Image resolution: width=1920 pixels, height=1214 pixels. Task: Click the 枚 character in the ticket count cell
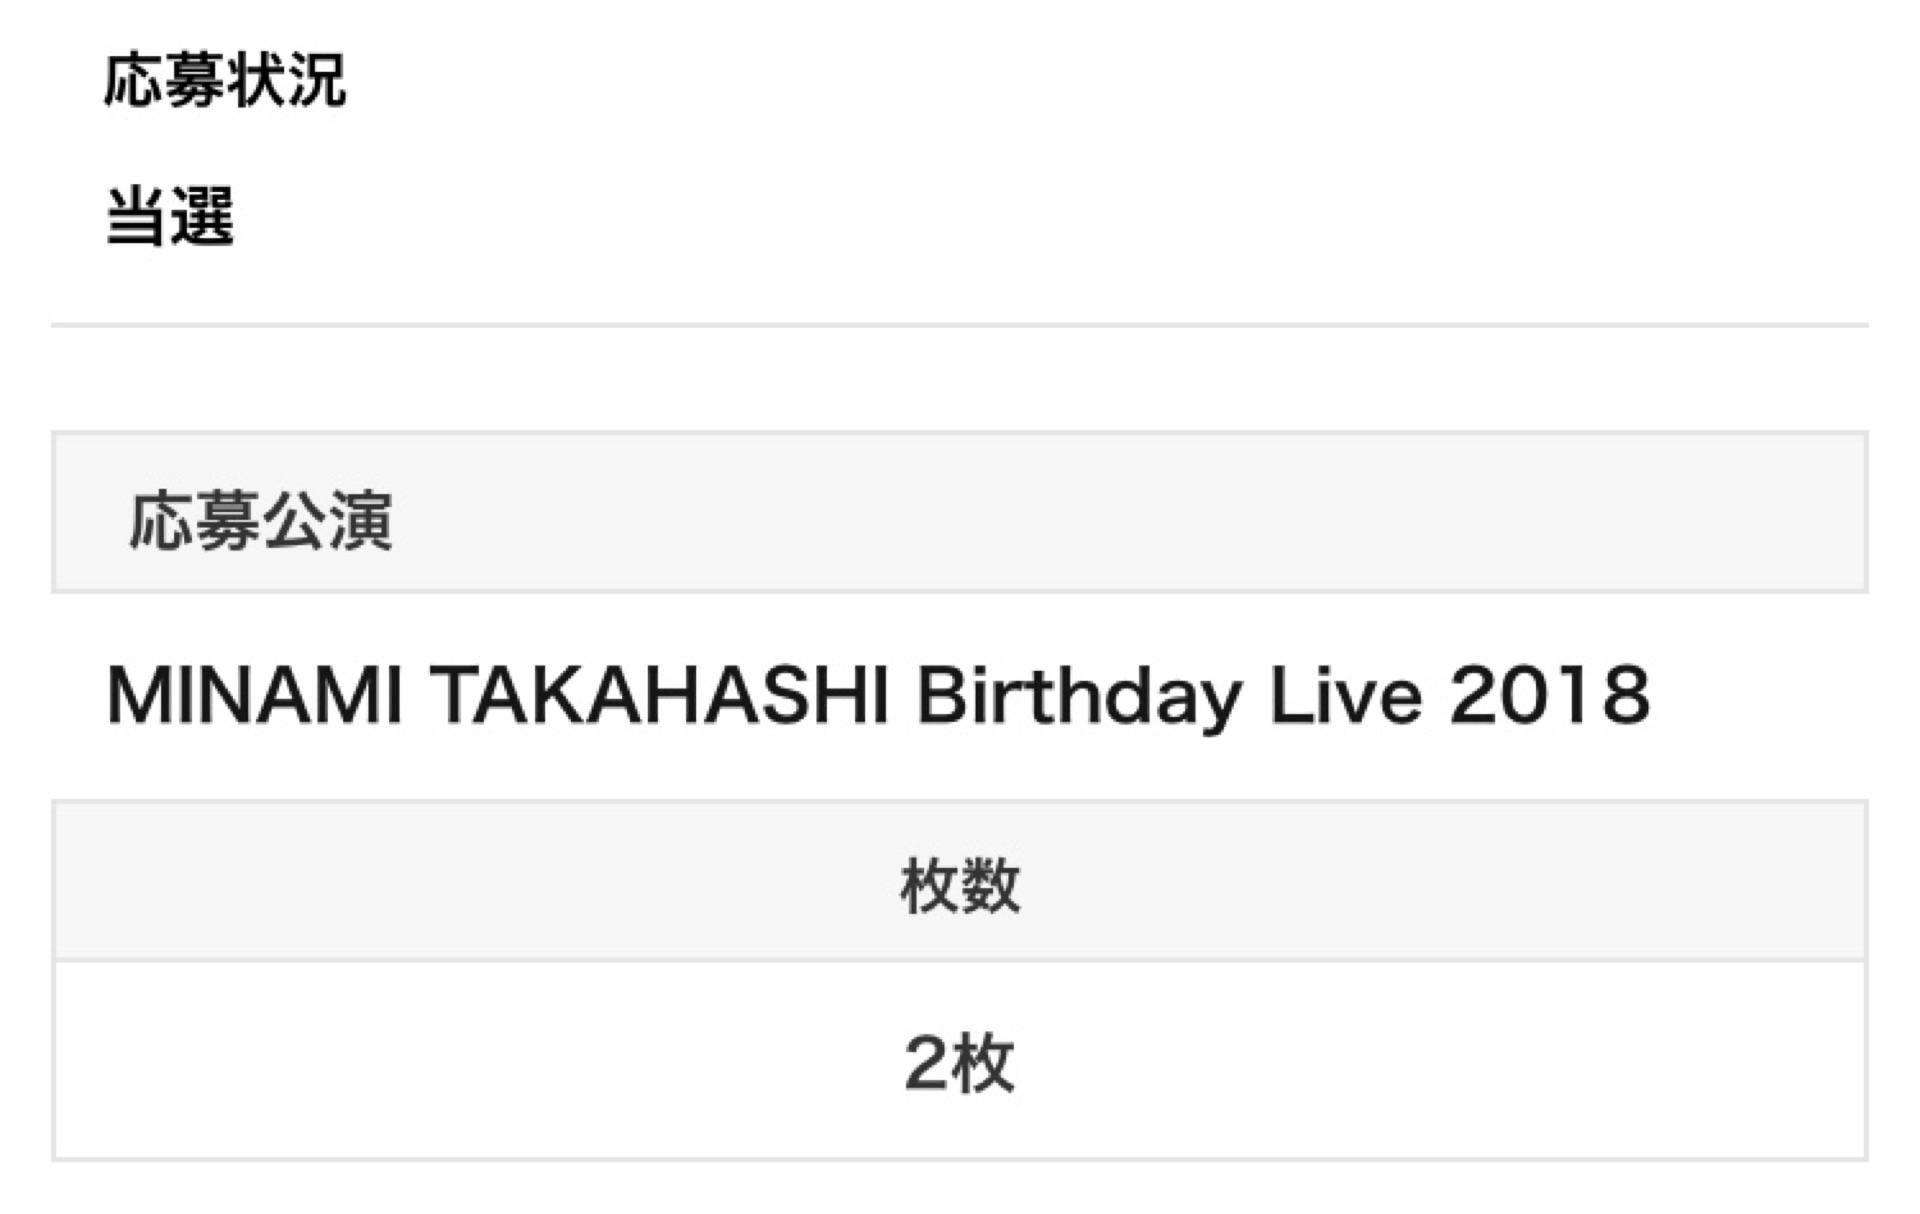point(985,1063)
